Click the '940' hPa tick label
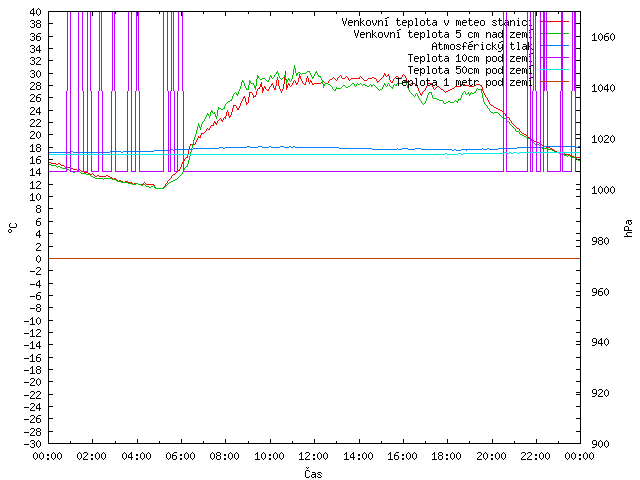 point(600,342)
